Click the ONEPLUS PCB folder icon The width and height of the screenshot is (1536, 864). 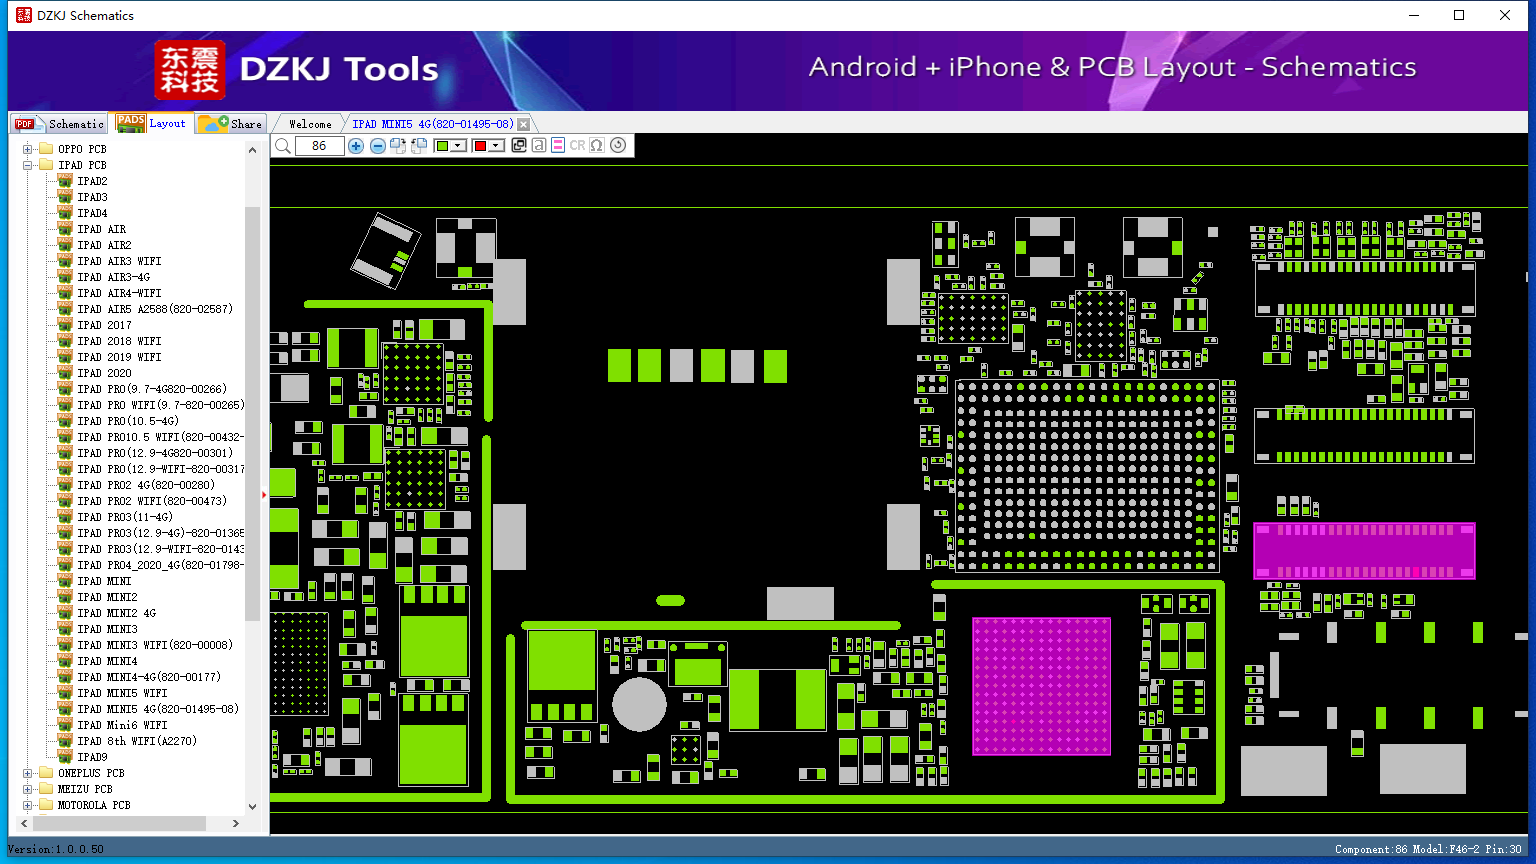coord(45,773)
